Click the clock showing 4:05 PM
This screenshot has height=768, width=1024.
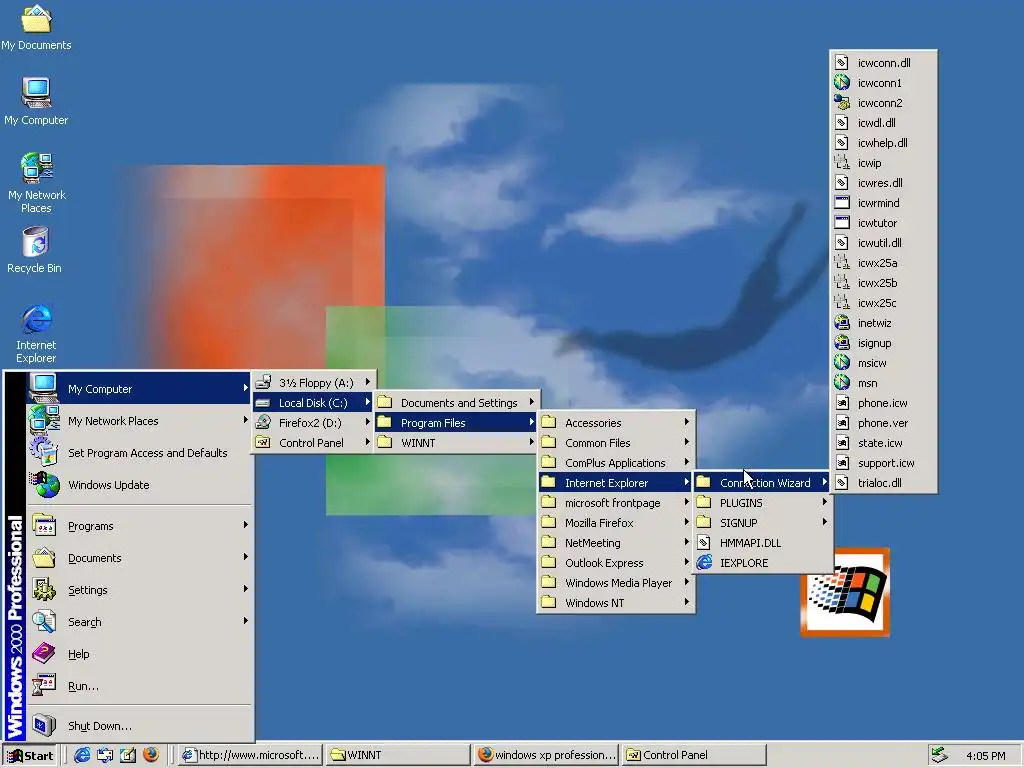(x=985, y=756)
